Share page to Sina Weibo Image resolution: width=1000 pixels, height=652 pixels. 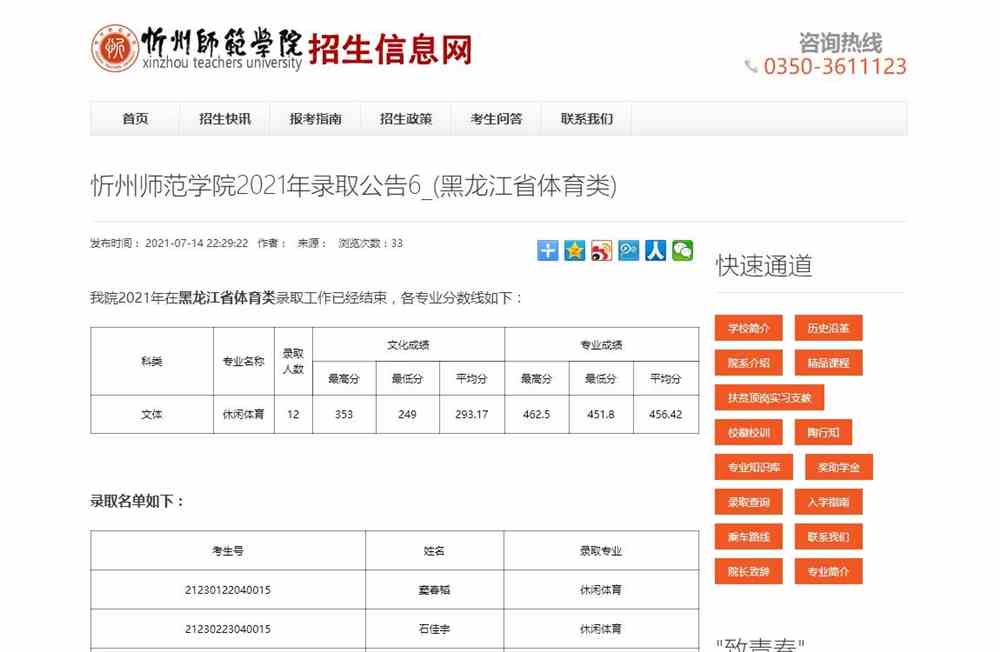[x=601, y=251]
